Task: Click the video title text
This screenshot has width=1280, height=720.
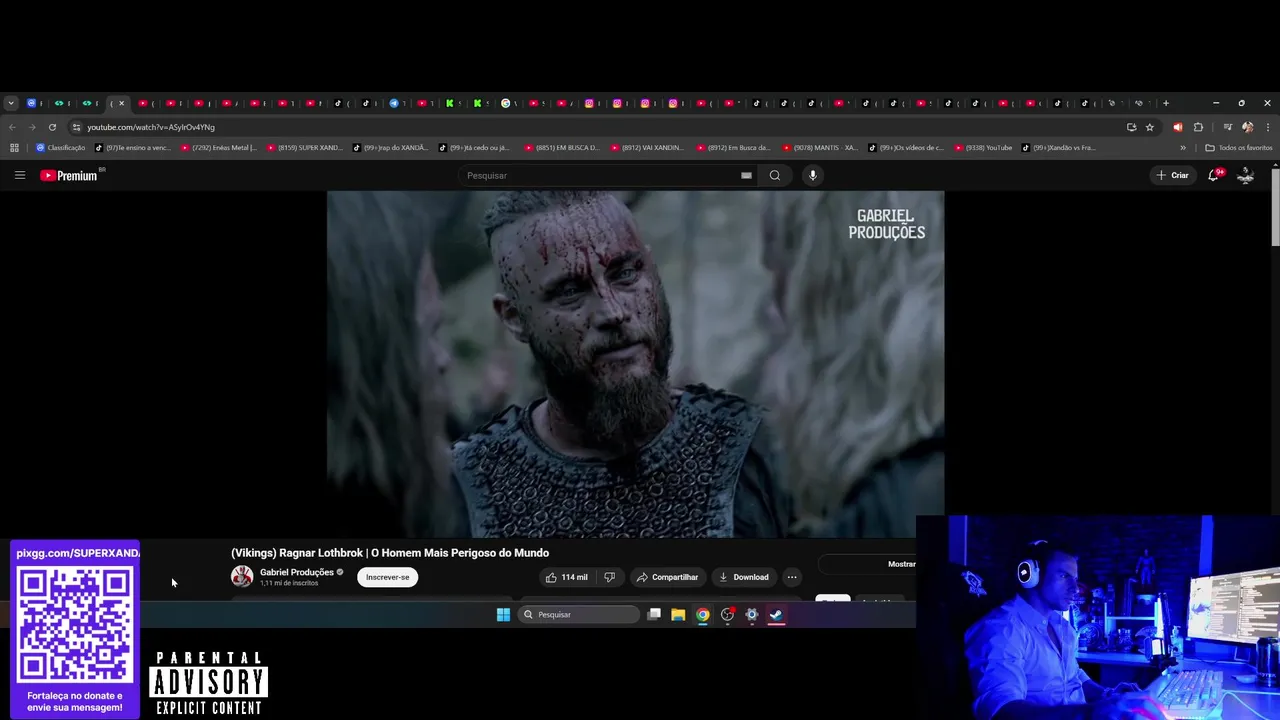Action: (x=390, y=553)
